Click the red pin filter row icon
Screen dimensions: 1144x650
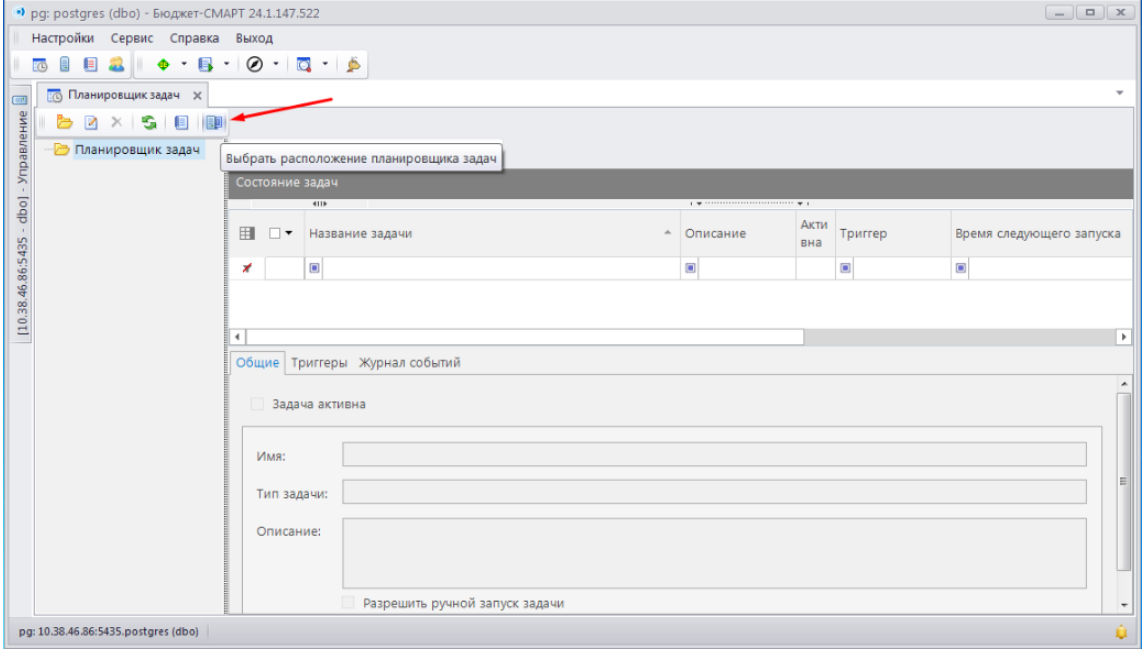pyautogui.click(x=247, y=268)
